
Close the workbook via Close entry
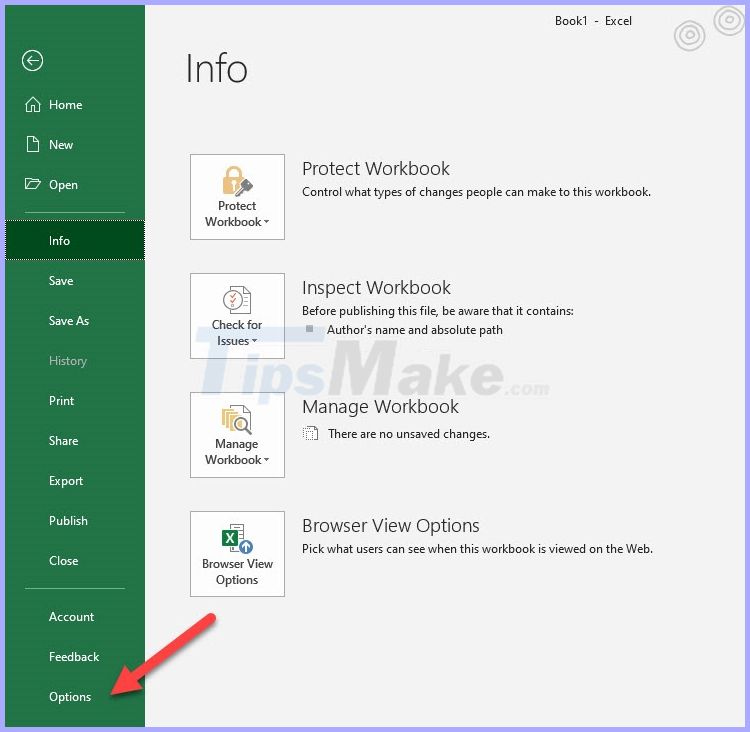(x=64, y=561)
